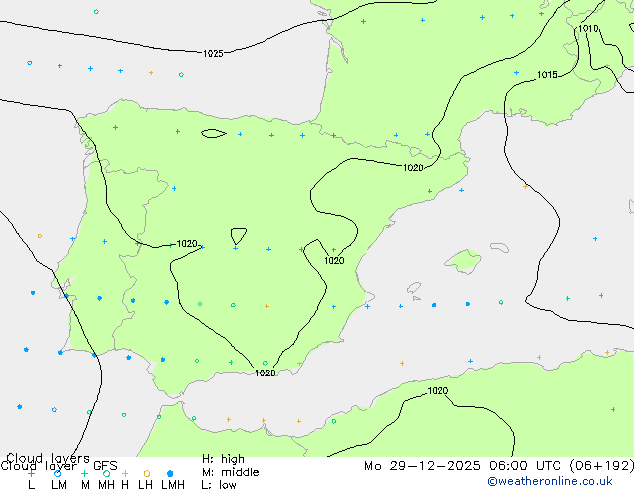Click the island of Ibiza on the map
The width and height of the screenshot is (634, 490).
pos(414,288)
